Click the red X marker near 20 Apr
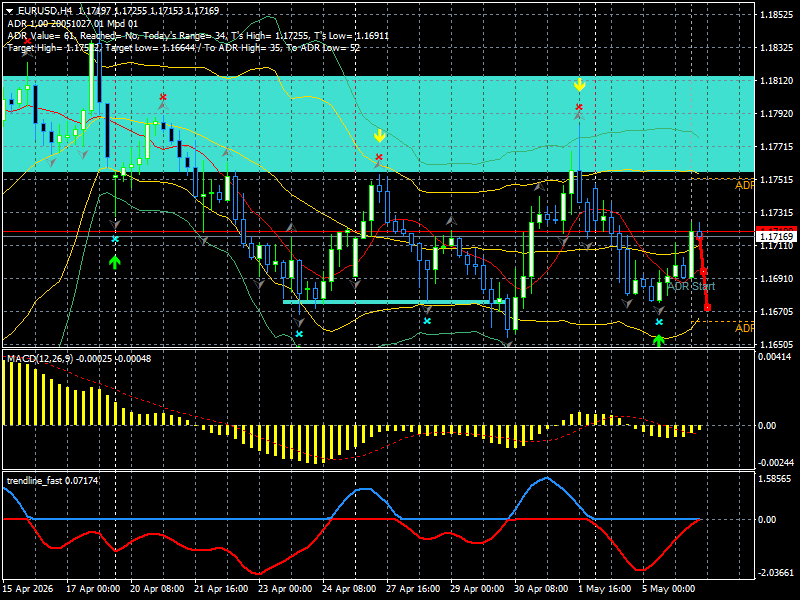 pos(163,97)
